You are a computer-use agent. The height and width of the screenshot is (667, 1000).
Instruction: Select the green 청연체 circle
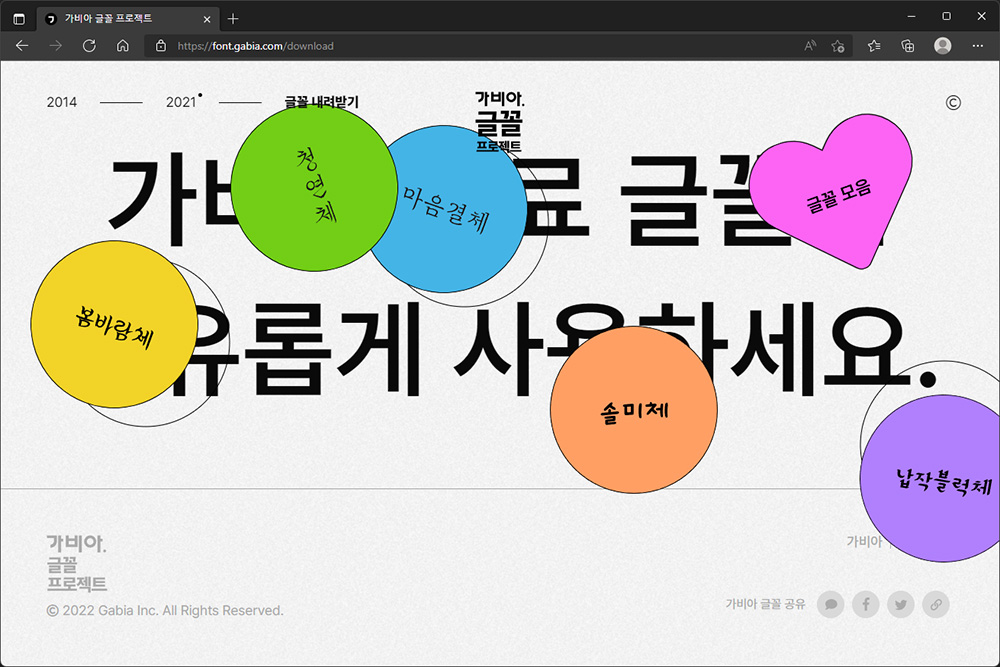(x=314, y=188)
